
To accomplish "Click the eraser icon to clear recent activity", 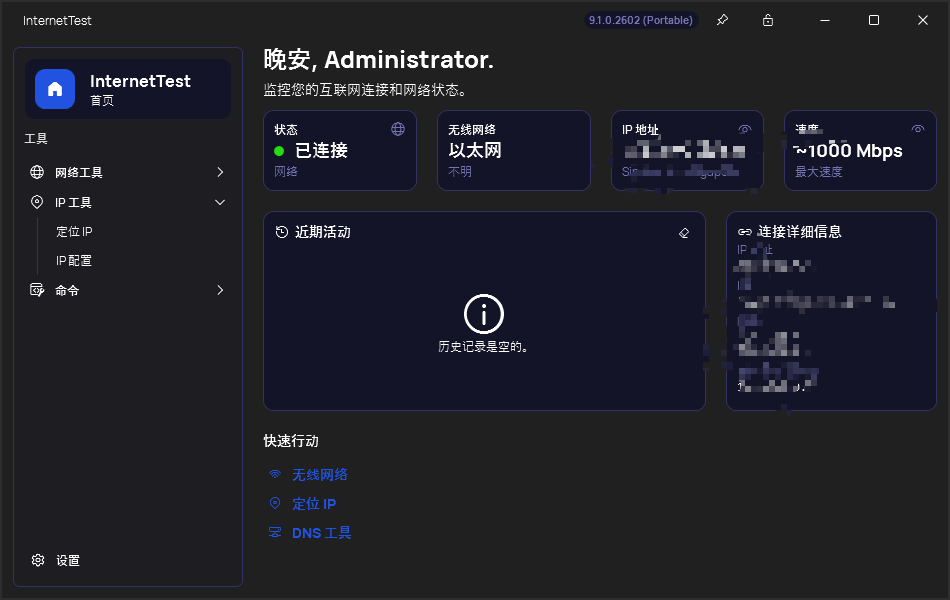I will (x=684, y=232).
